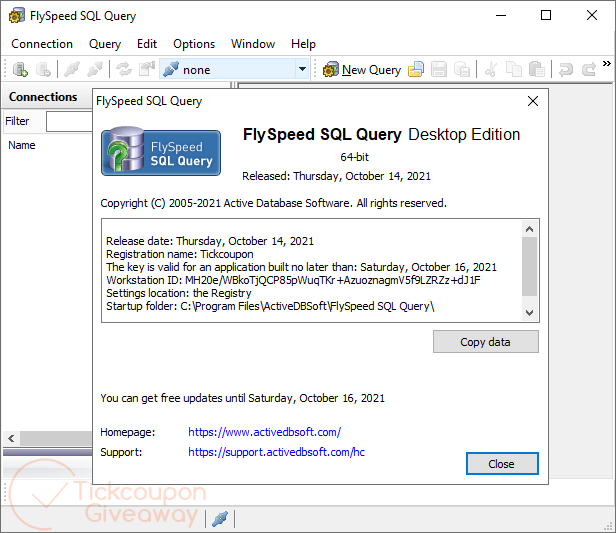
Task: Click the plug icon in status bar
Action: [x=220, y=518]
